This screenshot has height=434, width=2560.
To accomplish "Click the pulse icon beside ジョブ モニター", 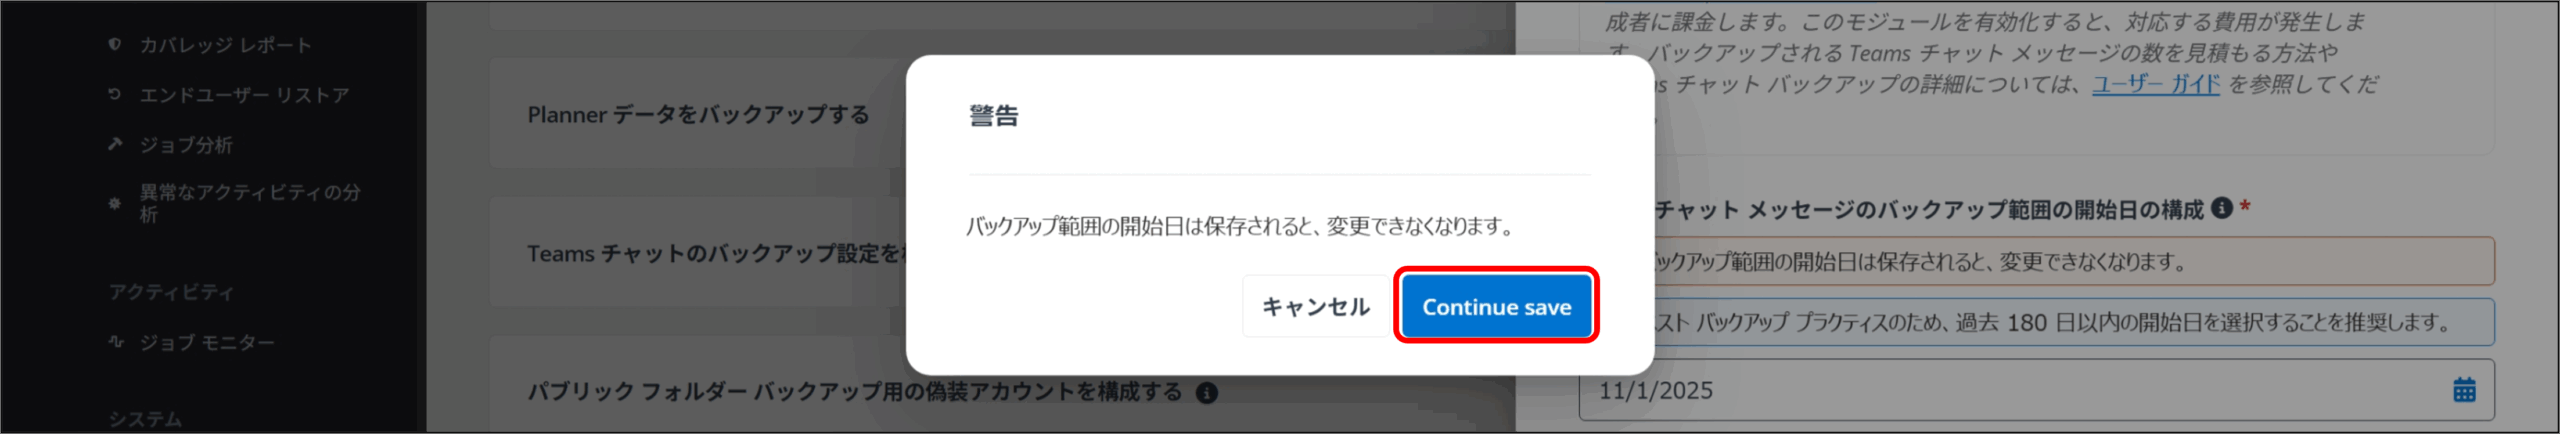I will [x=115, y=341].
